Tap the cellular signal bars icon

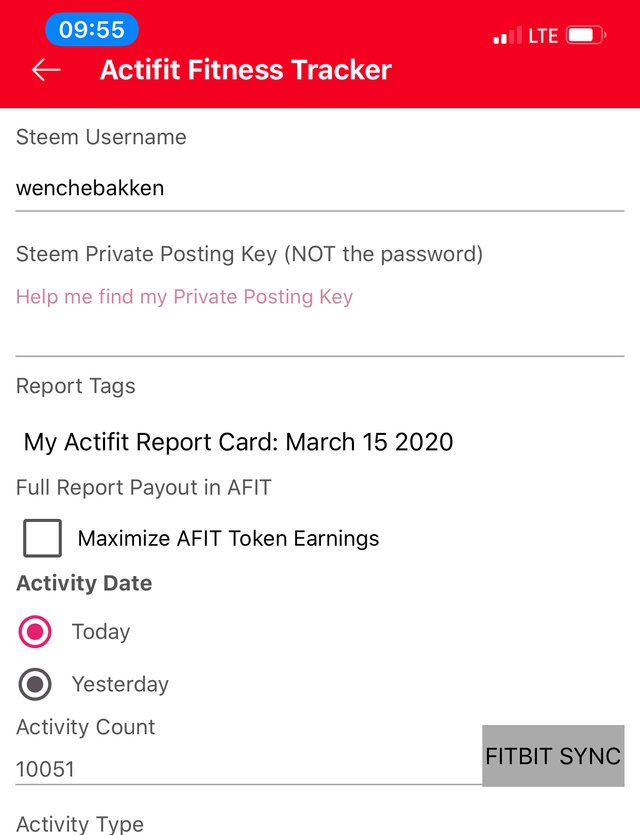(x=507, y=36)
